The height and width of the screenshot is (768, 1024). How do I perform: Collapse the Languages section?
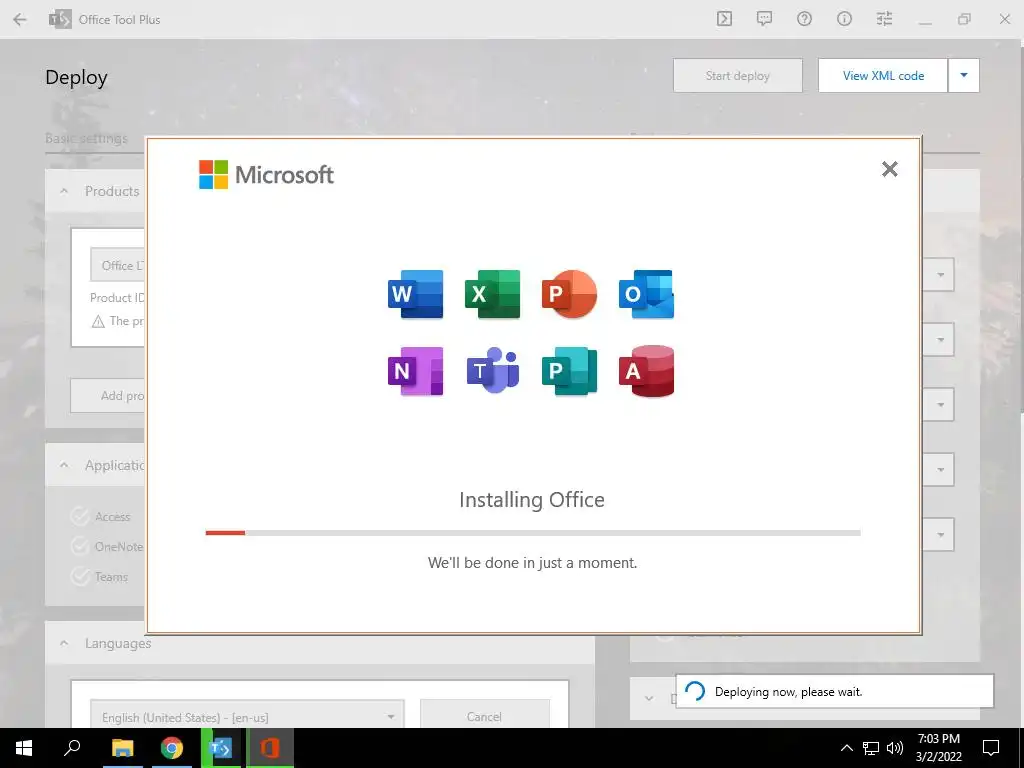tap(64, 643)
